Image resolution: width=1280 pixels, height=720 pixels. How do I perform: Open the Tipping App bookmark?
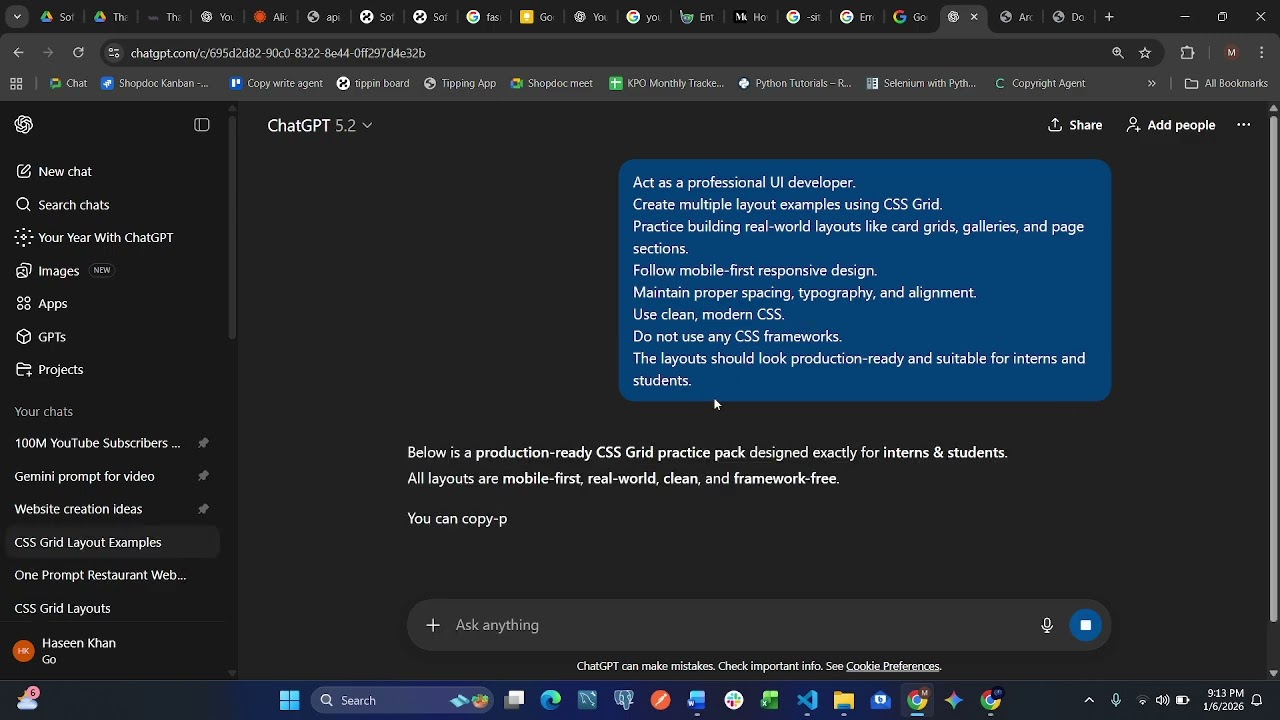point(460,84)
